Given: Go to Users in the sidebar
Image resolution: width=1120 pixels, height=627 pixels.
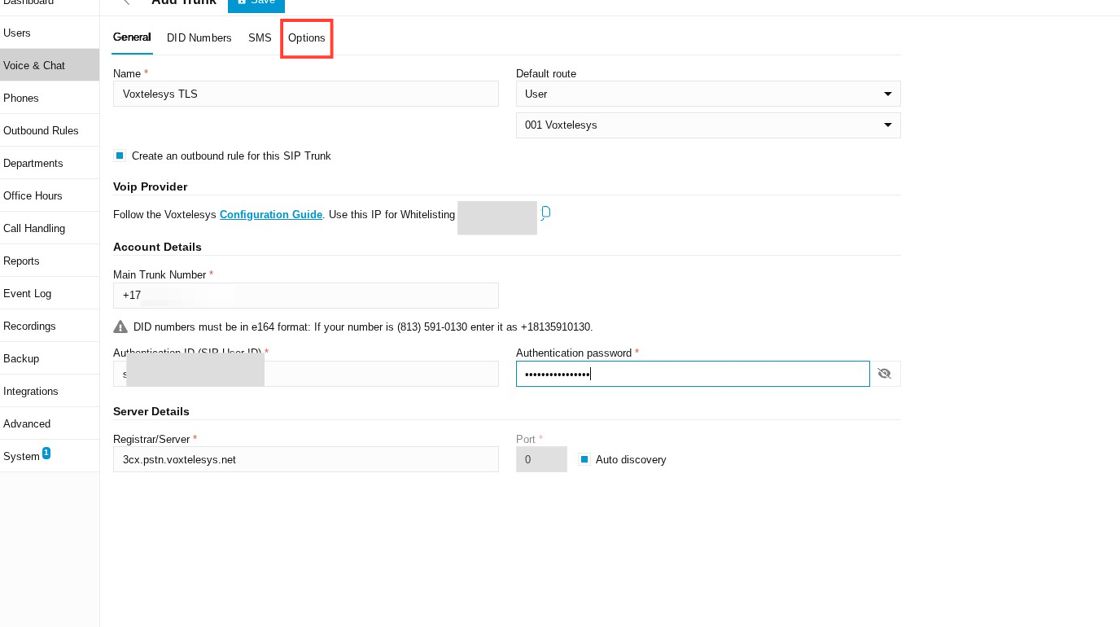Looking at the screenshot, I should [x=49, y=33].
